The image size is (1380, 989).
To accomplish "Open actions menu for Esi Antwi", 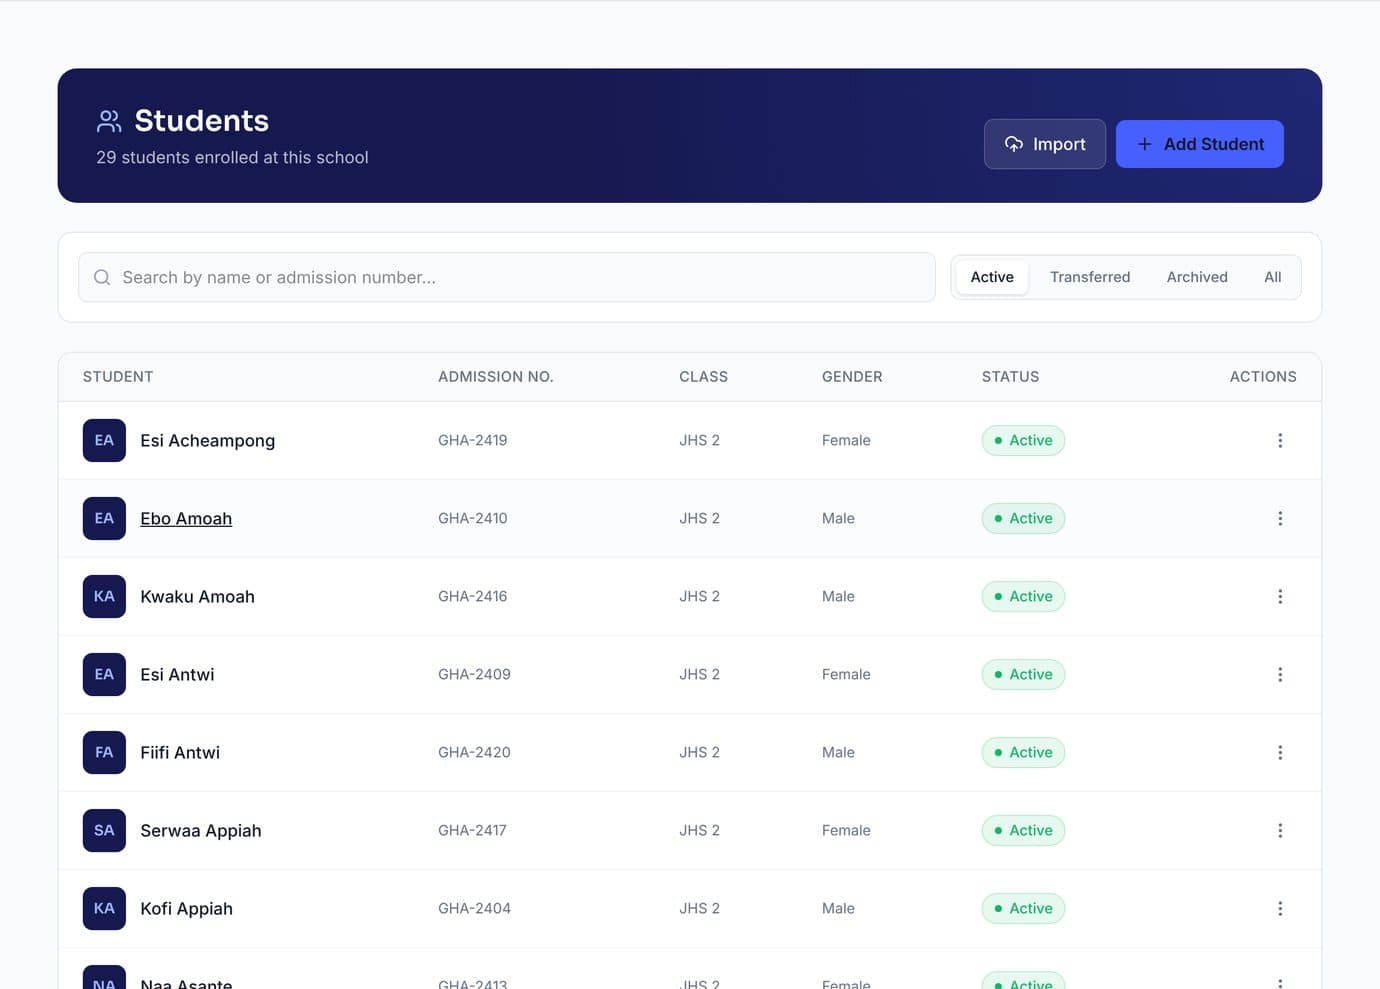I will 1280,674.
